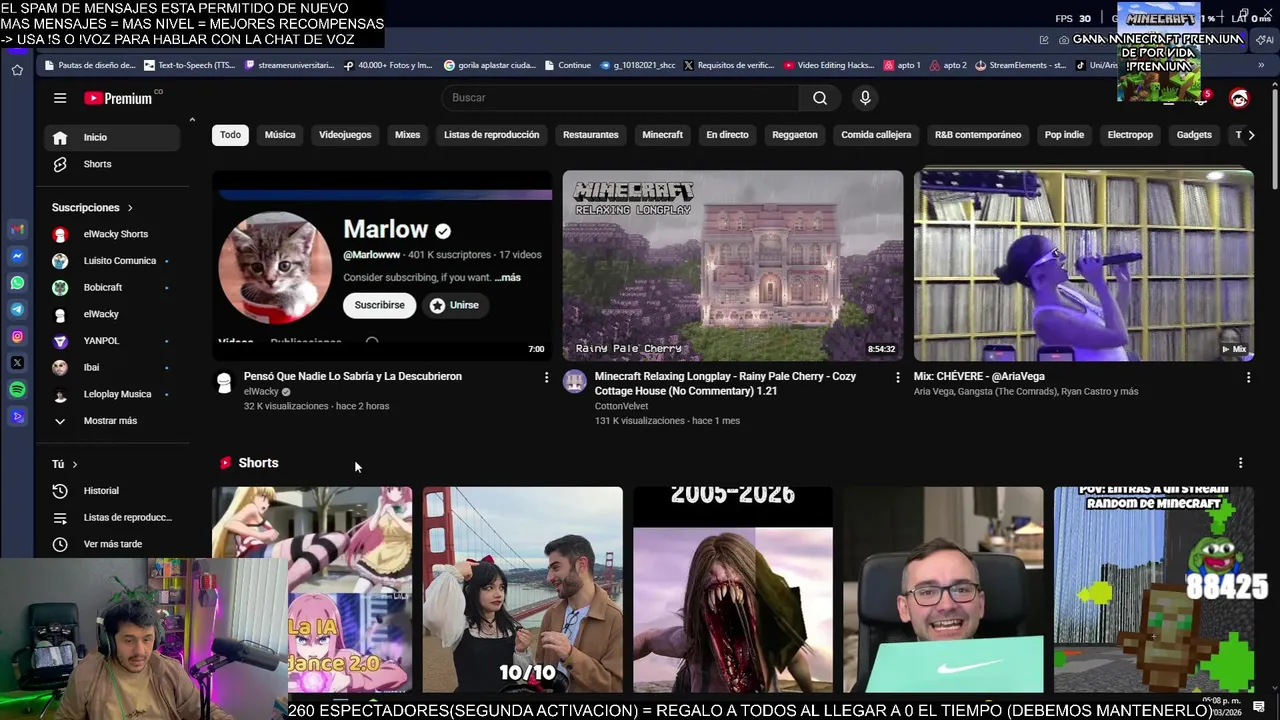Show more bookmarks with the overflow chevron

[x=1261, y=65]
